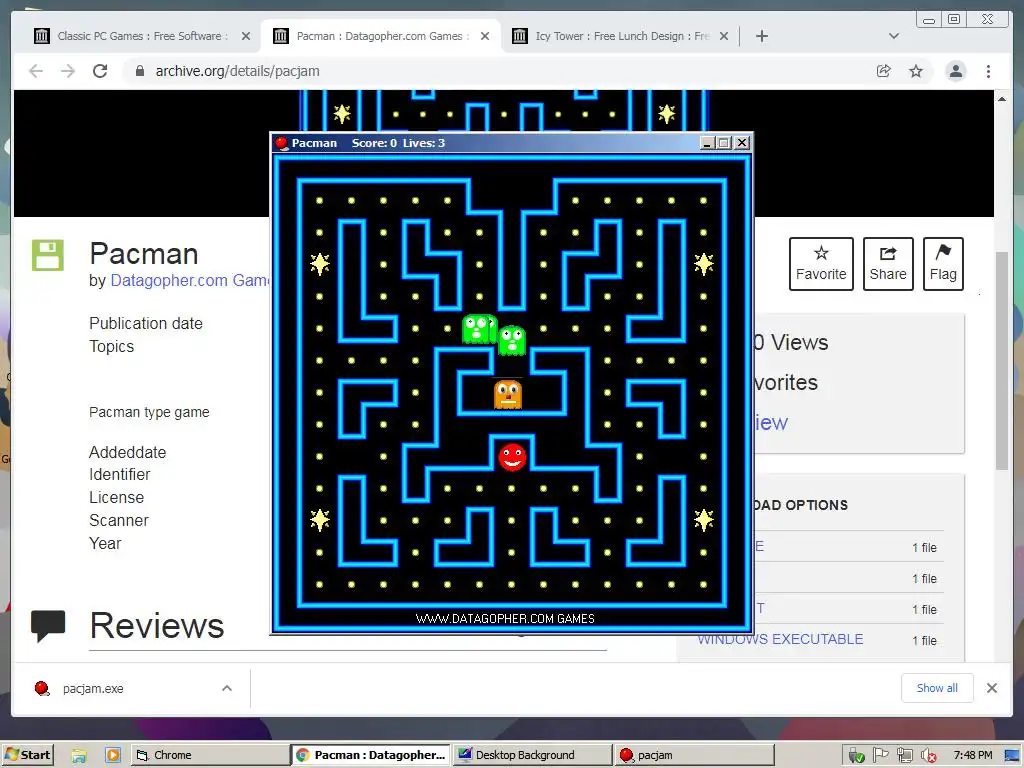This screenshot has height=768, width=1024.
Task: Open a new browser tab
Action: (x=761, y=36)
